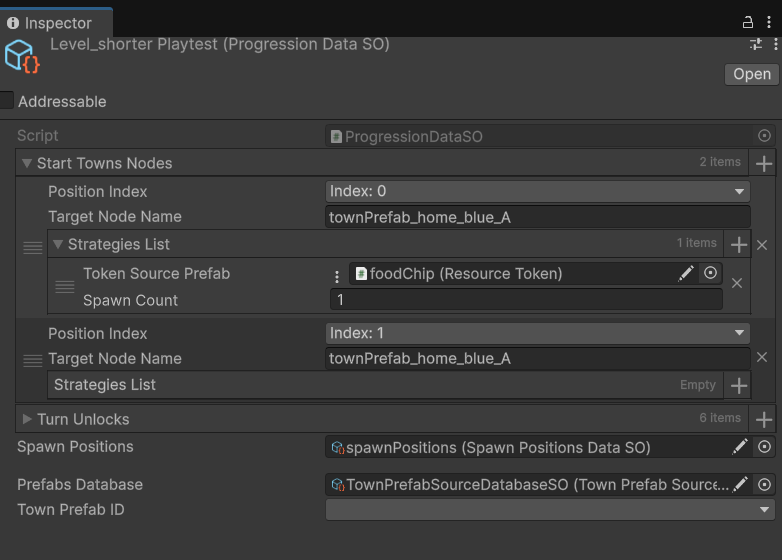The height and width of the screenshot is (560, 782).
Task: Add strategy to the empty Strategies List
Action: [739, 385]
